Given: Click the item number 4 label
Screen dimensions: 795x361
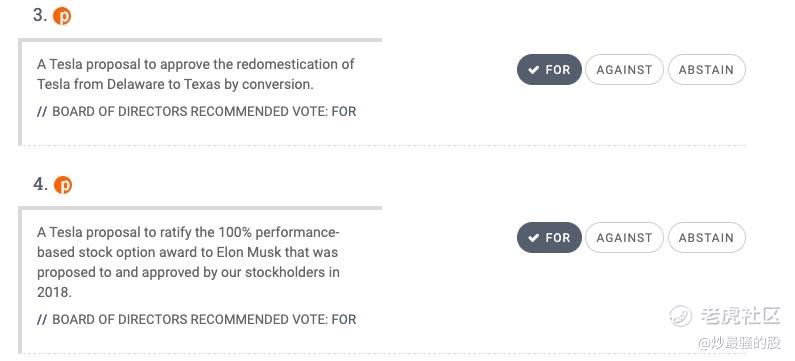Looking at the screenshot, I should pyautogui.click(x=40, y=184).
